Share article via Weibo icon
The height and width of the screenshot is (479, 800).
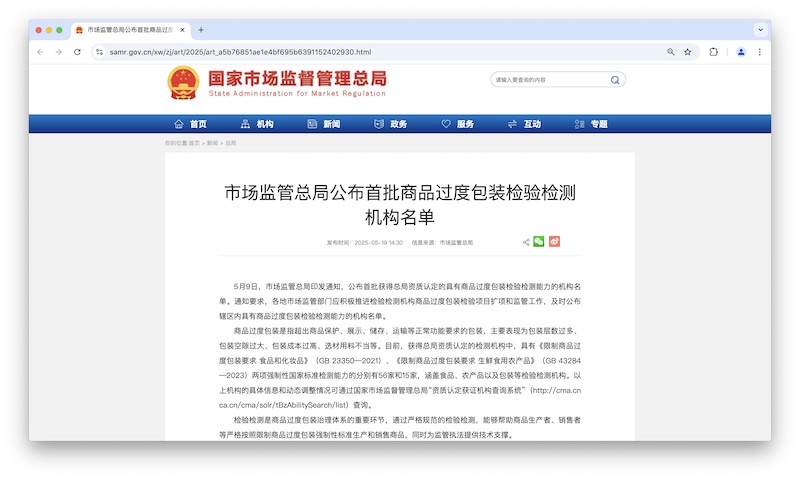554,241
